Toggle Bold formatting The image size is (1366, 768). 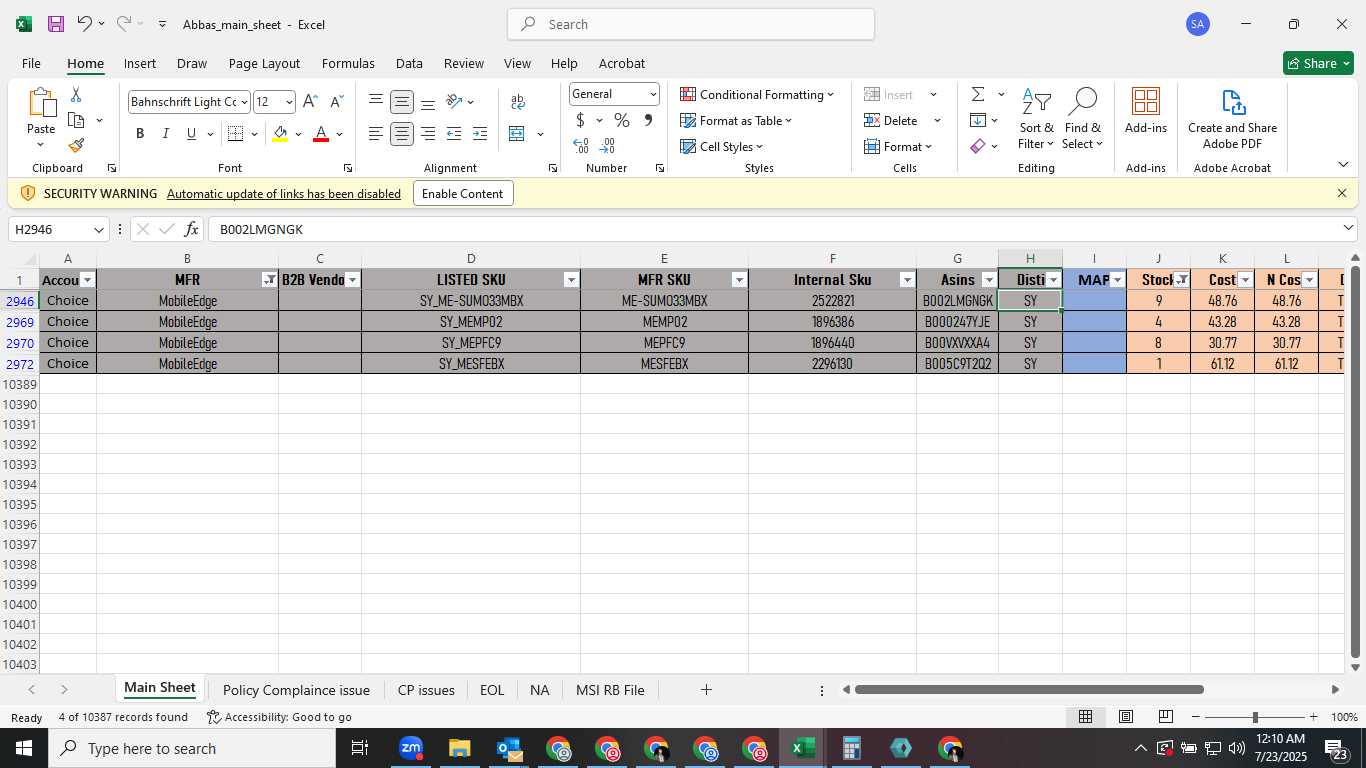point(140,134)
